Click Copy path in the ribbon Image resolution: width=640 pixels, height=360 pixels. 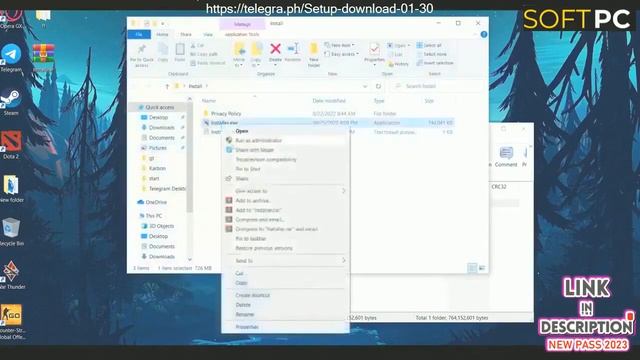204,54
